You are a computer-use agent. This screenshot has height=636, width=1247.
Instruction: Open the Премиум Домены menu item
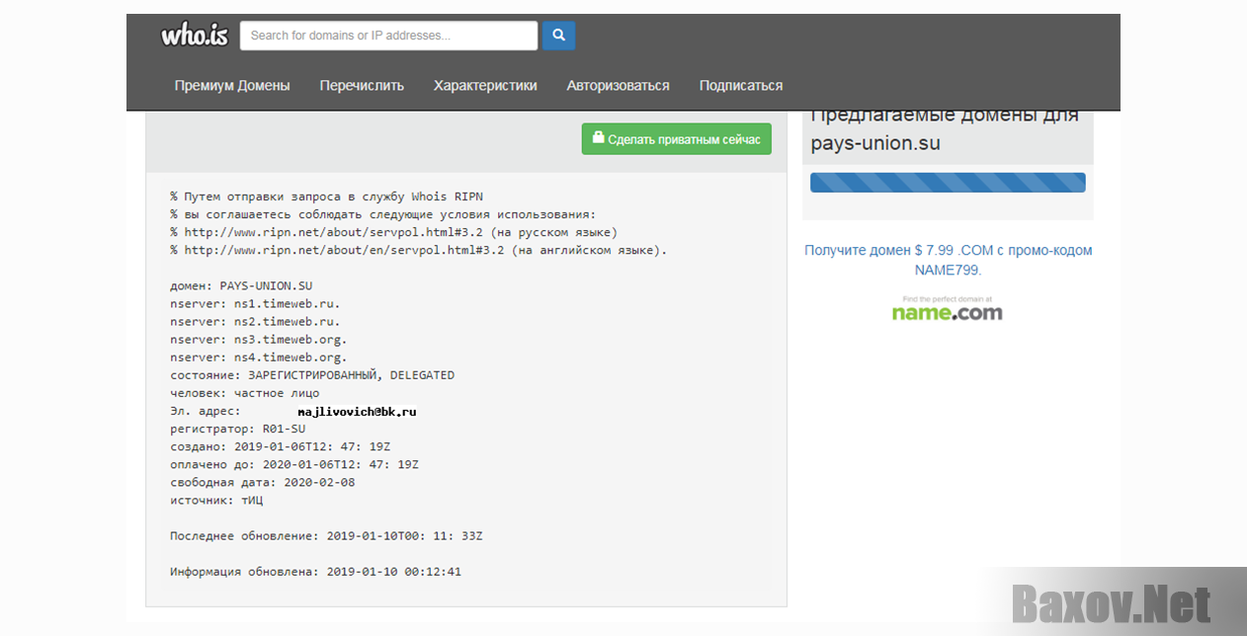point(232,86)
